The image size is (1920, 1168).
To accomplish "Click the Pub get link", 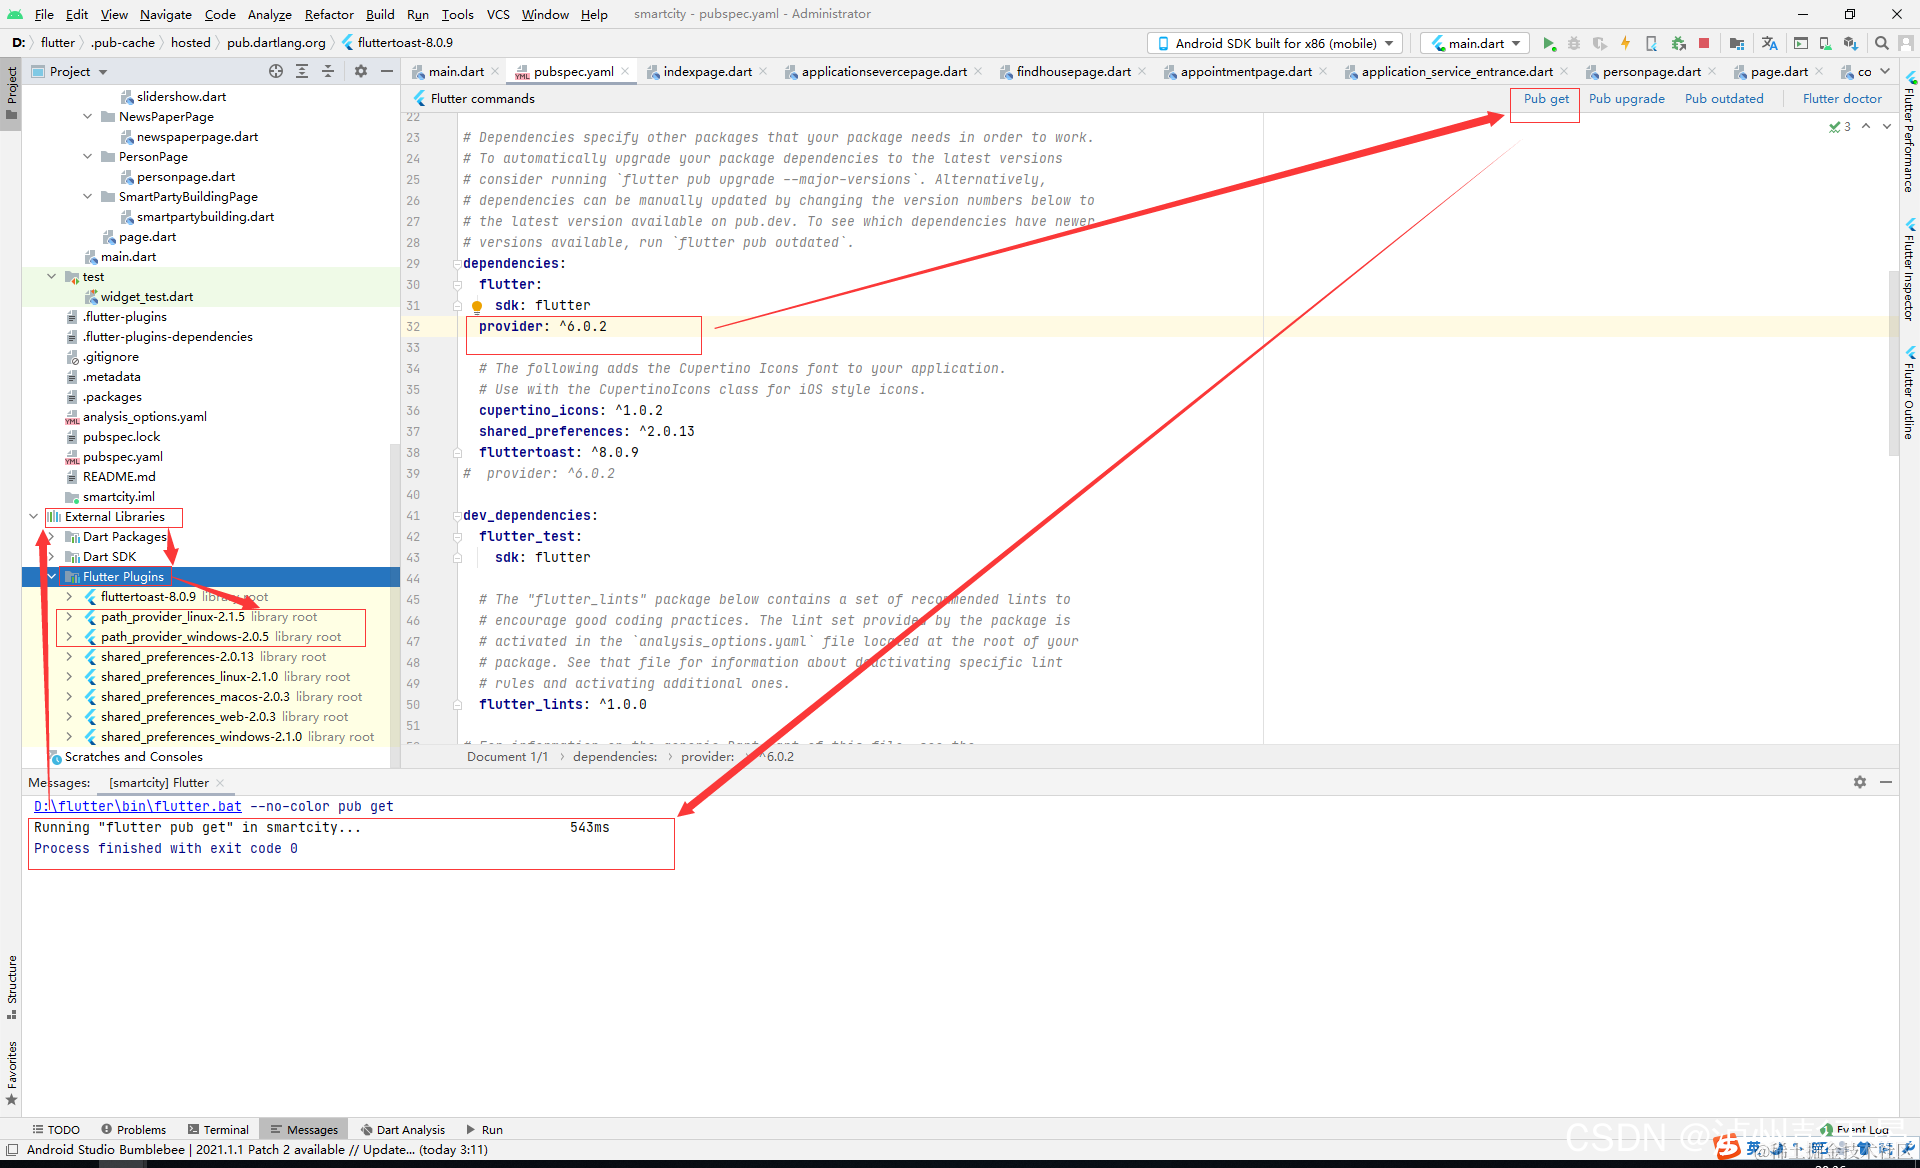I will point(1545,98).
